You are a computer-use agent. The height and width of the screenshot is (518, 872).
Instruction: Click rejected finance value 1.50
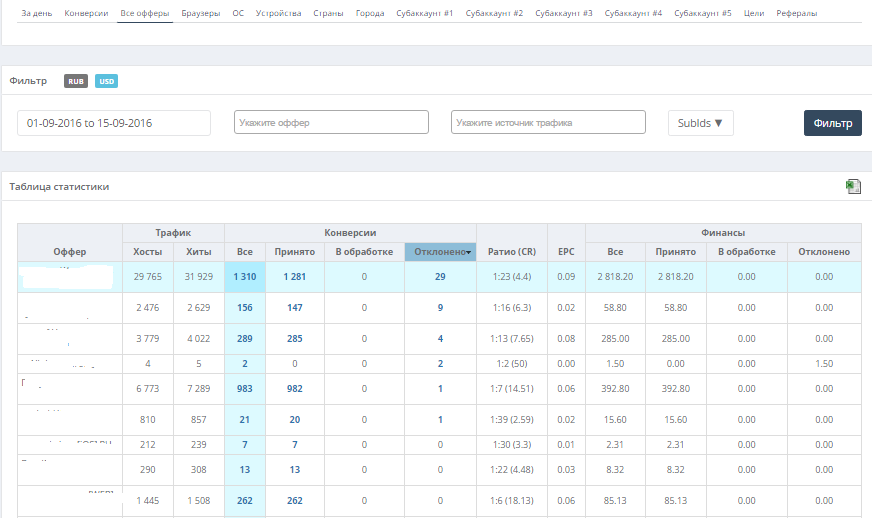(x=824, y=363)
